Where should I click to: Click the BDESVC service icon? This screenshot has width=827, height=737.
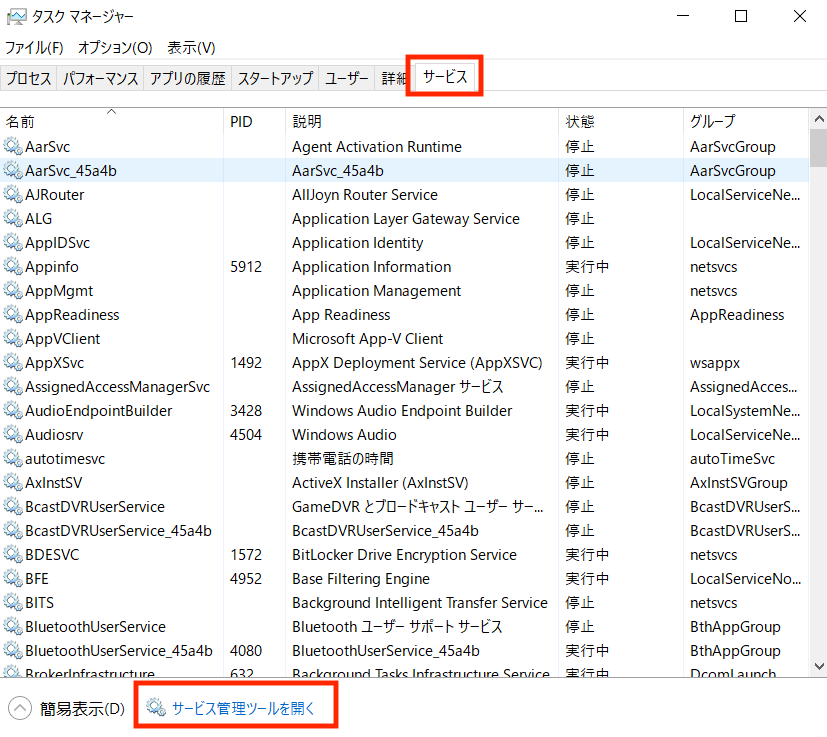(x=14, y=554)
